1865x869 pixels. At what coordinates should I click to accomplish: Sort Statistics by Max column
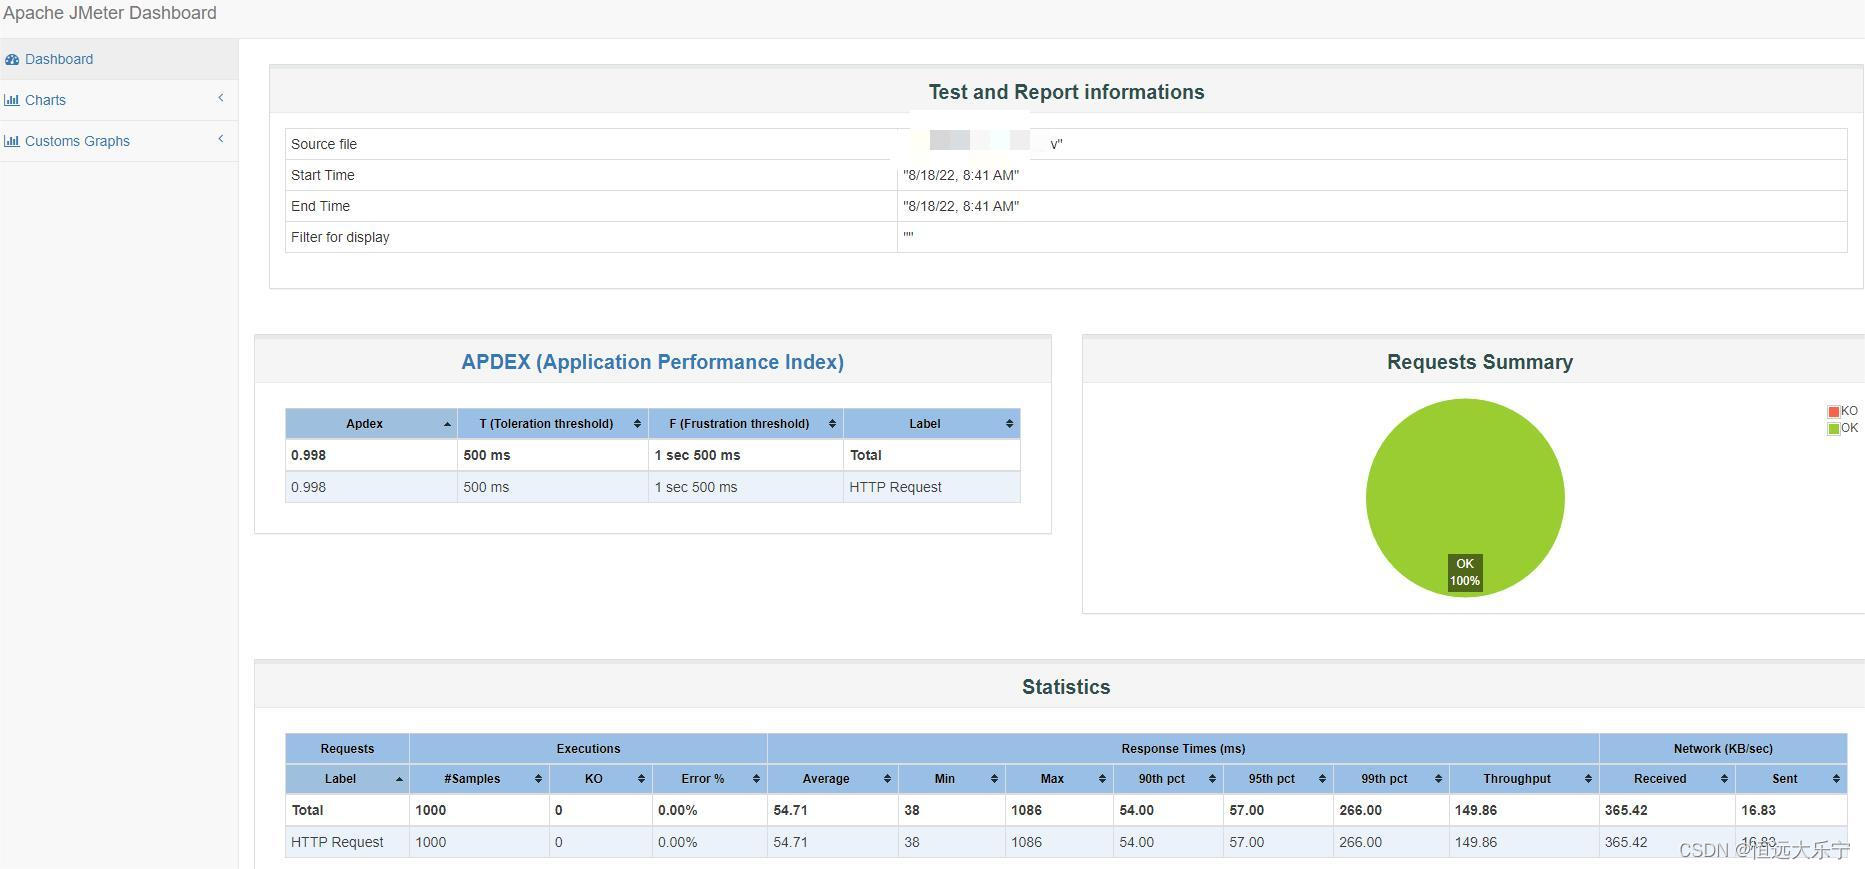pos(1059,779)
